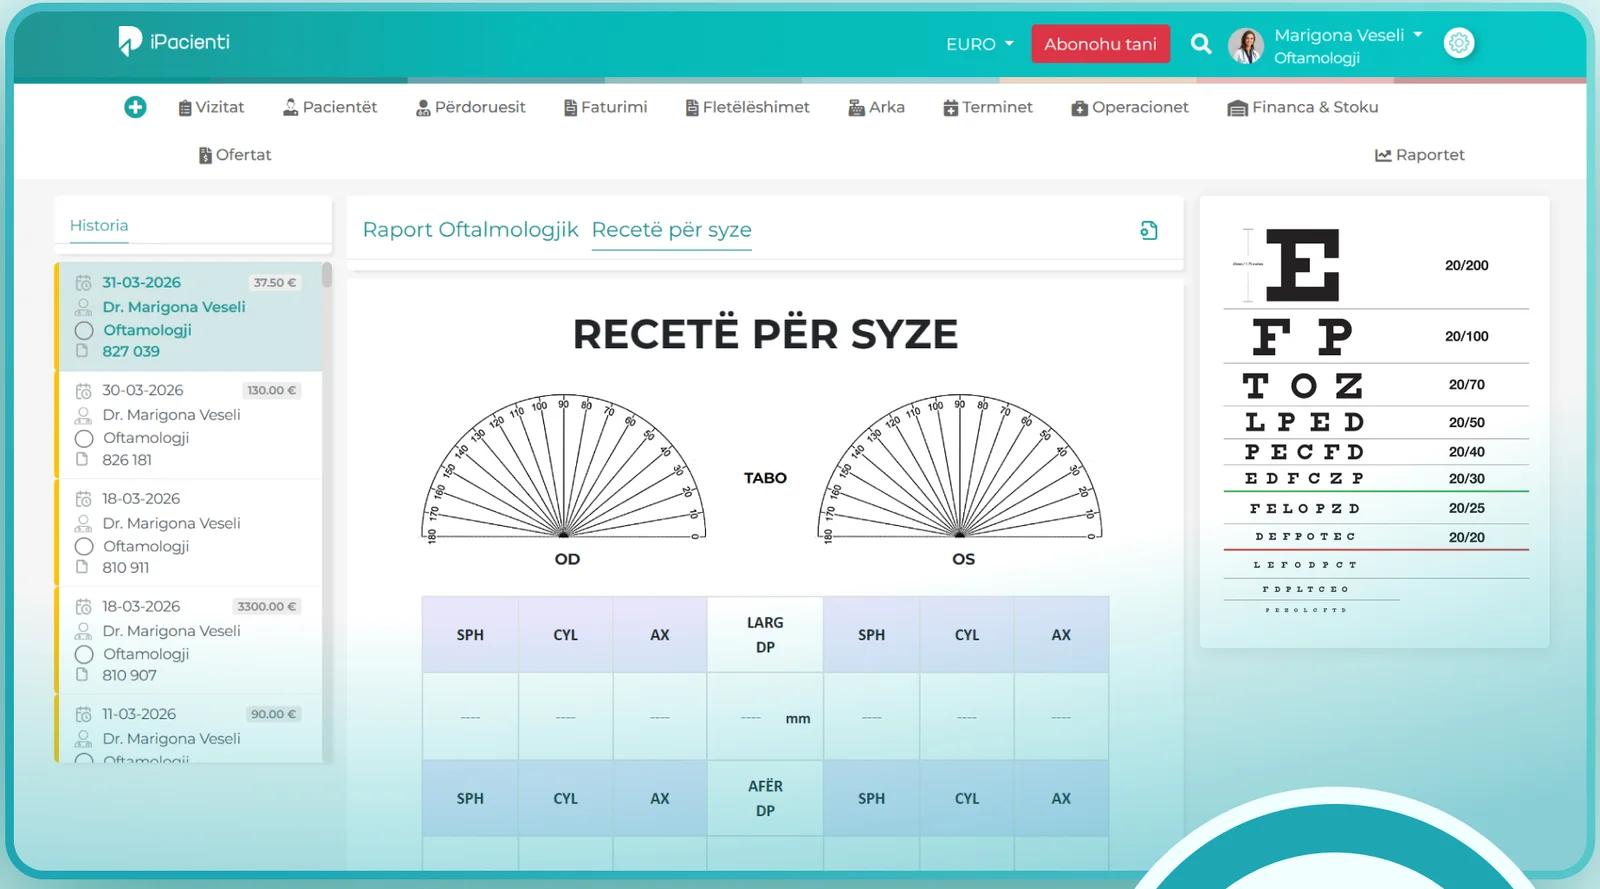Toggle circle next to Oftamologji for visit 826 181
Viewport: 1600px width, 889px height.
pos(84,439)
